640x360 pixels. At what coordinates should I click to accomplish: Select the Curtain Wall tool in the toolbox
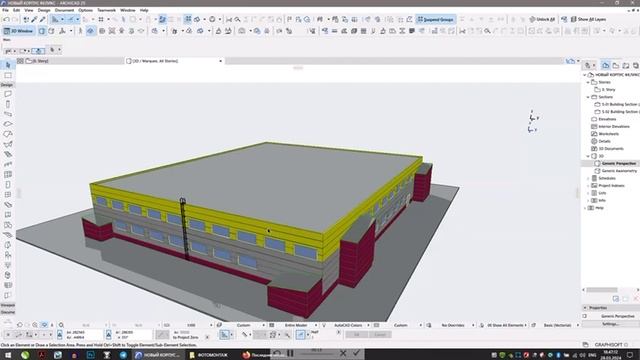8,175
